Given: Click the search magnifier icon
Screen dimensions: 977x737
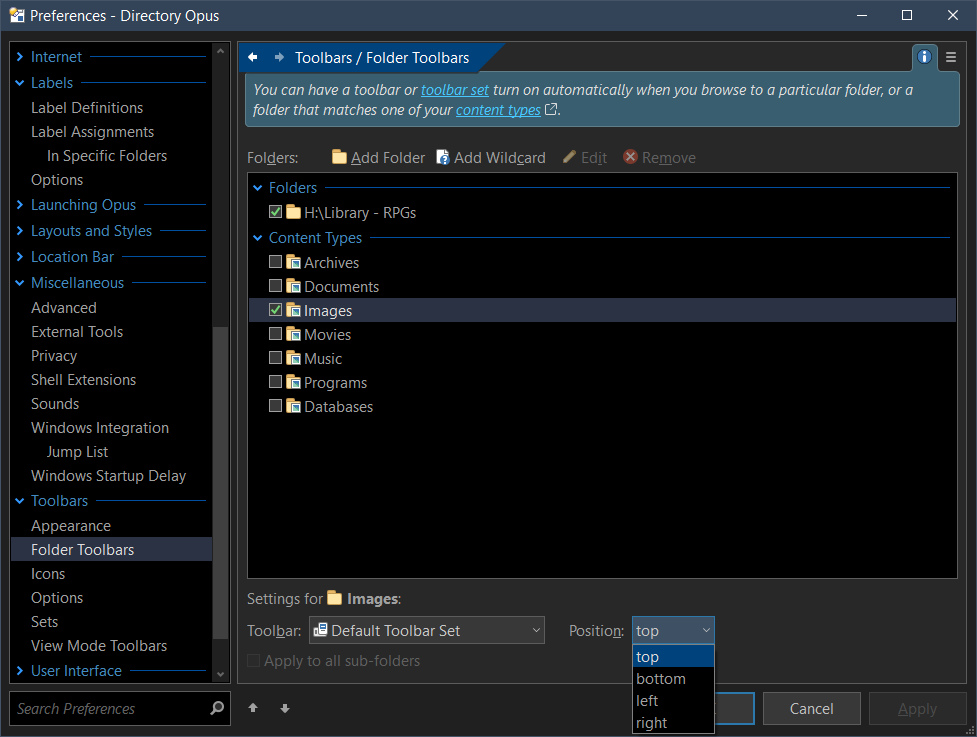Looking at the screenshot, I should pos(217,708).
